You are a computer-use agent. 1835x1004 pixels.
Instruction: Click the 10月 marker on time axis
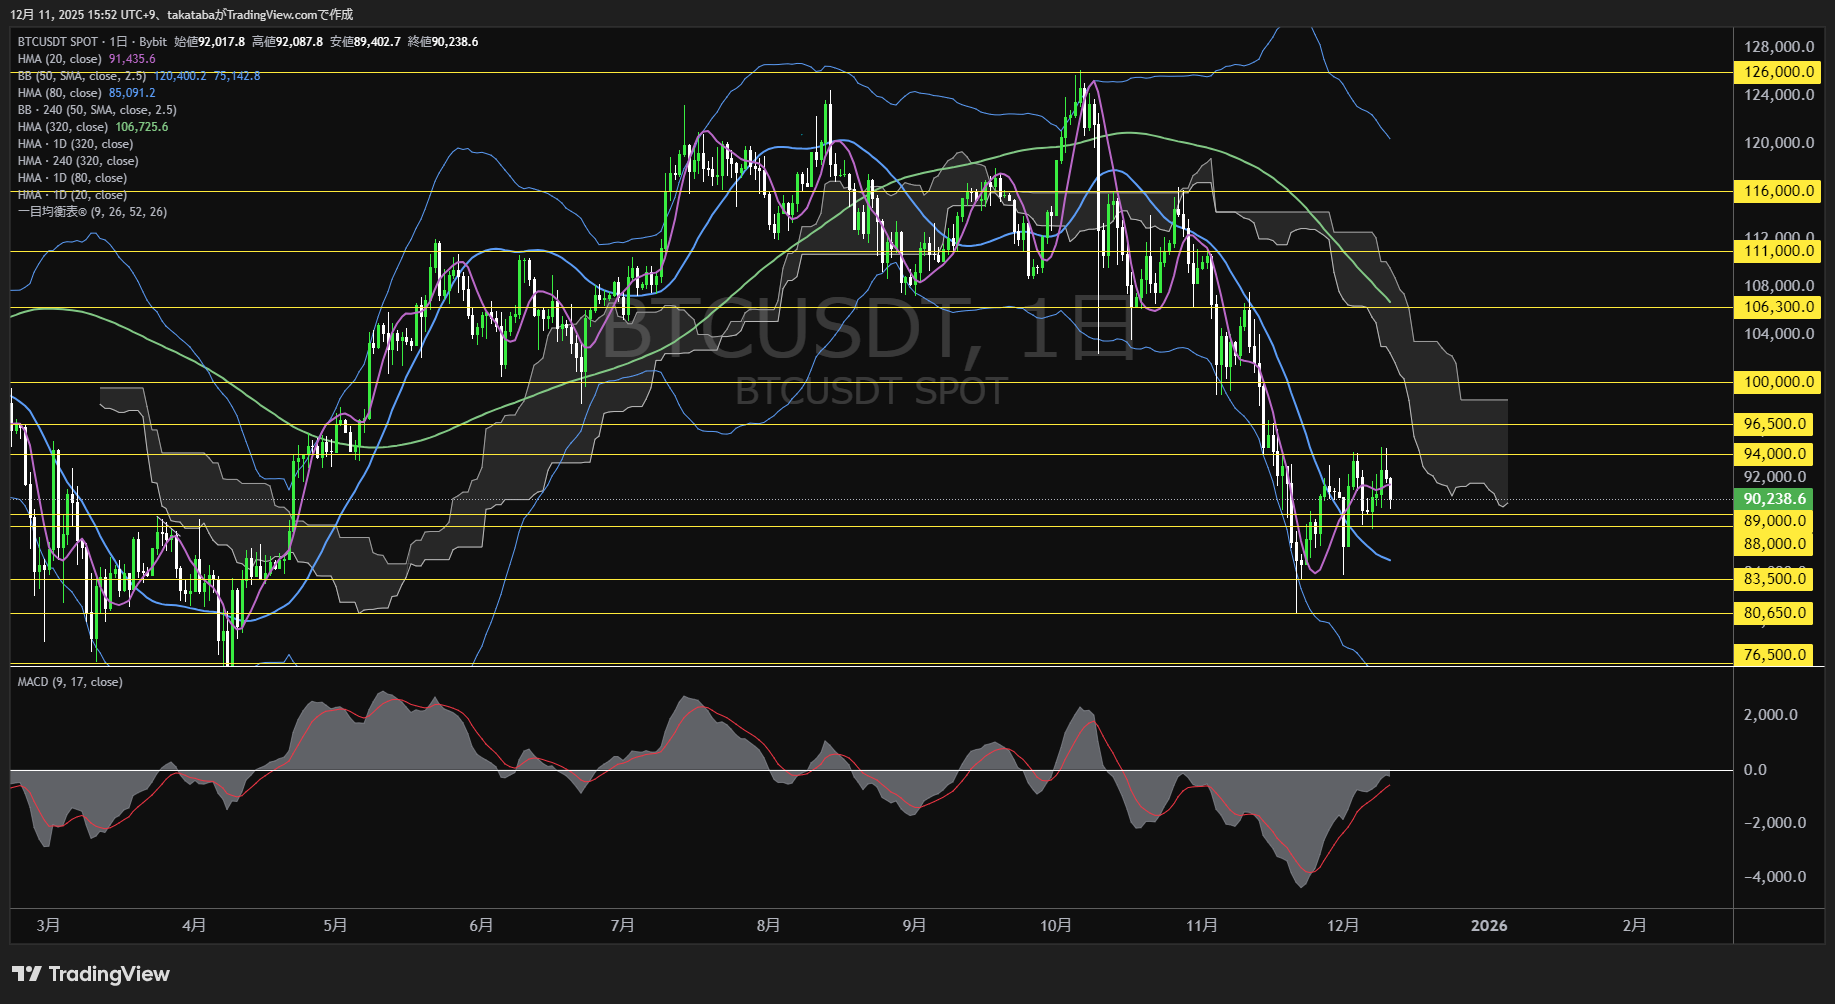pyautogui.click(x=1055, y=926)
